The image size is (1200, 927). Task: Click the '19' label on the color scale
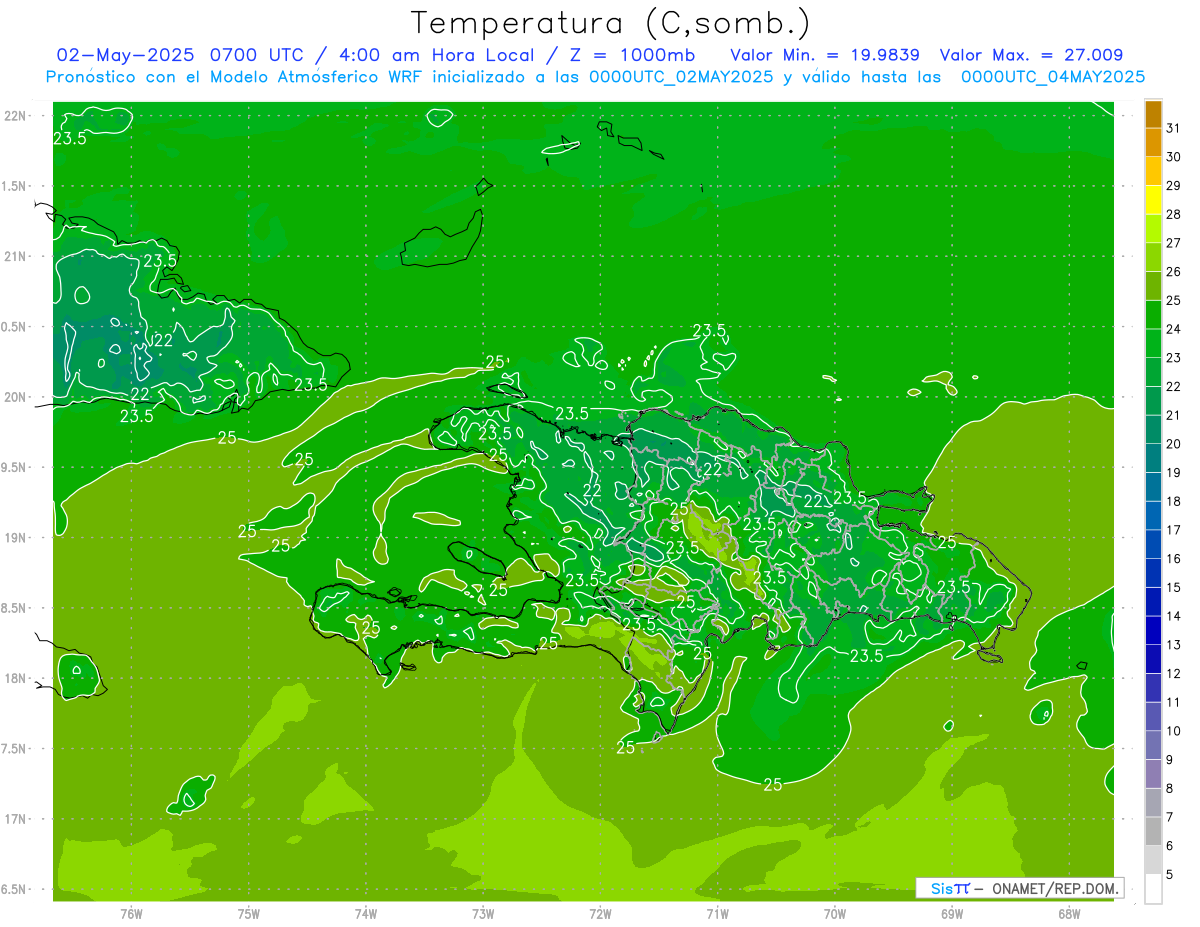1174,473
